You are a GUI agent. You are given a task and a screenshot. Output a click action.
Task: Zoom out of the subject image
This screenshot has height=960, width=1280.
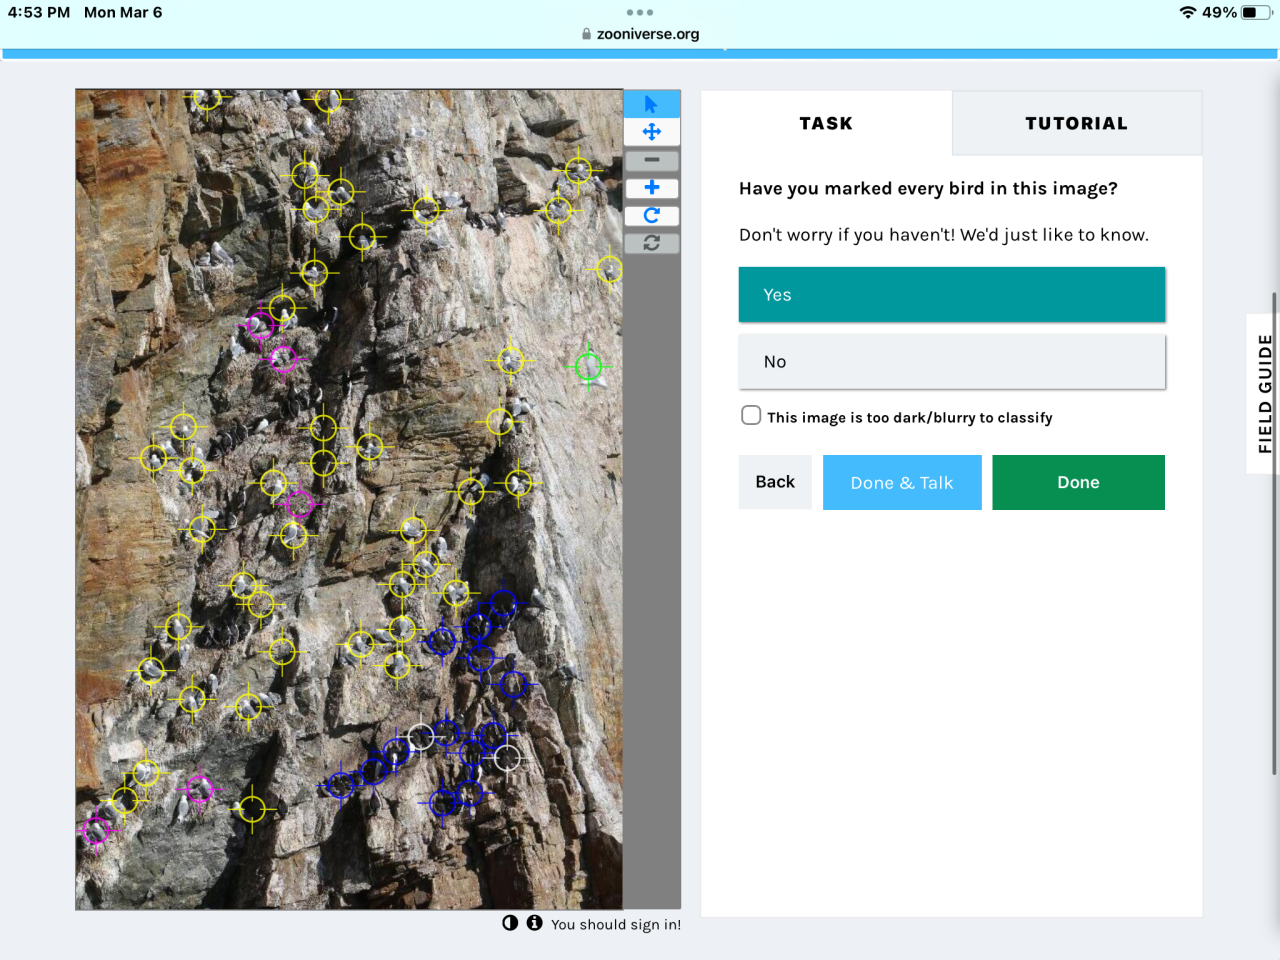651,160
